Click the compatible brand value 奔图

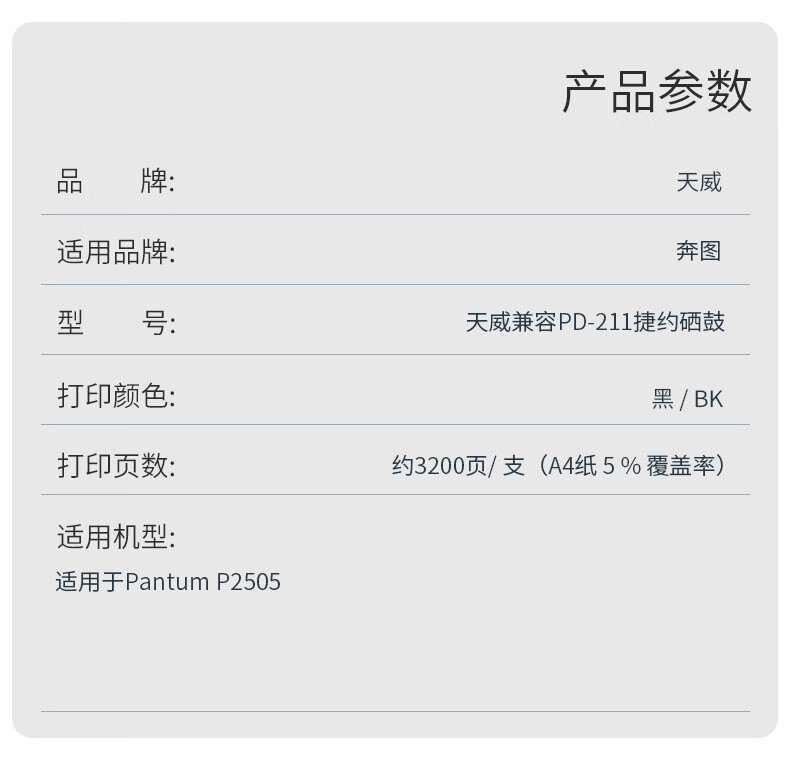pyautogui.click(x=699, y=251)
